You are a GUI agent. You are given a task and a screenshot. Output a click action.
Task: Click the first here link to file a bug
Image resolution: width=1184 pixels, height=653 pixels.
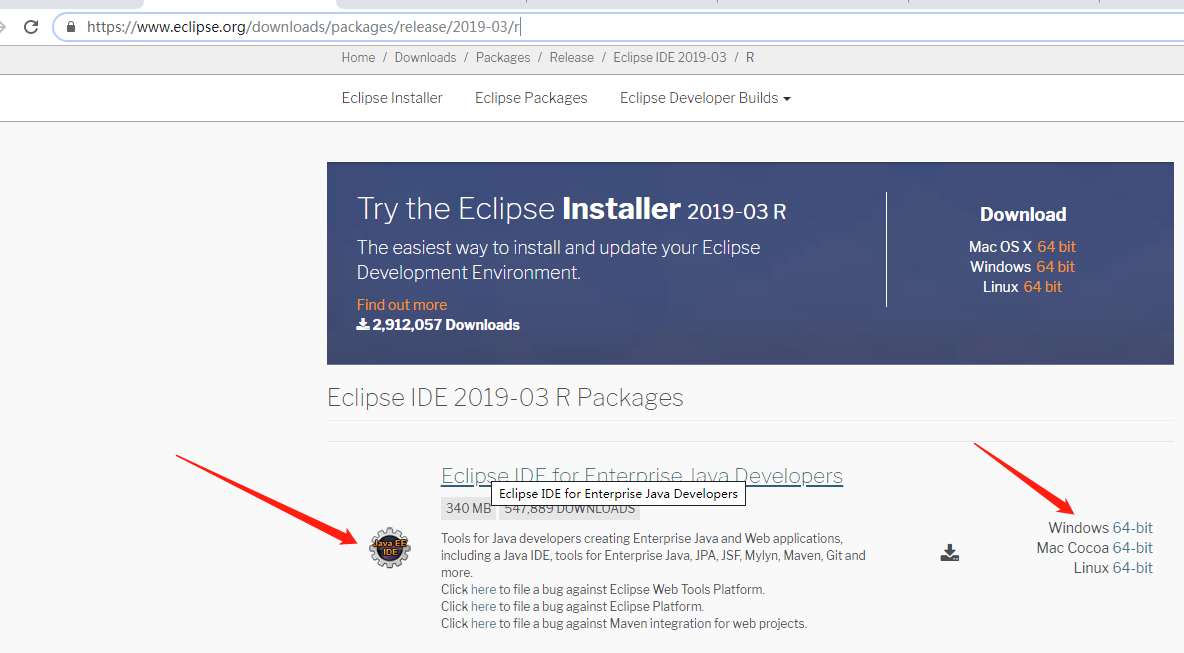(x=483, y=589)
